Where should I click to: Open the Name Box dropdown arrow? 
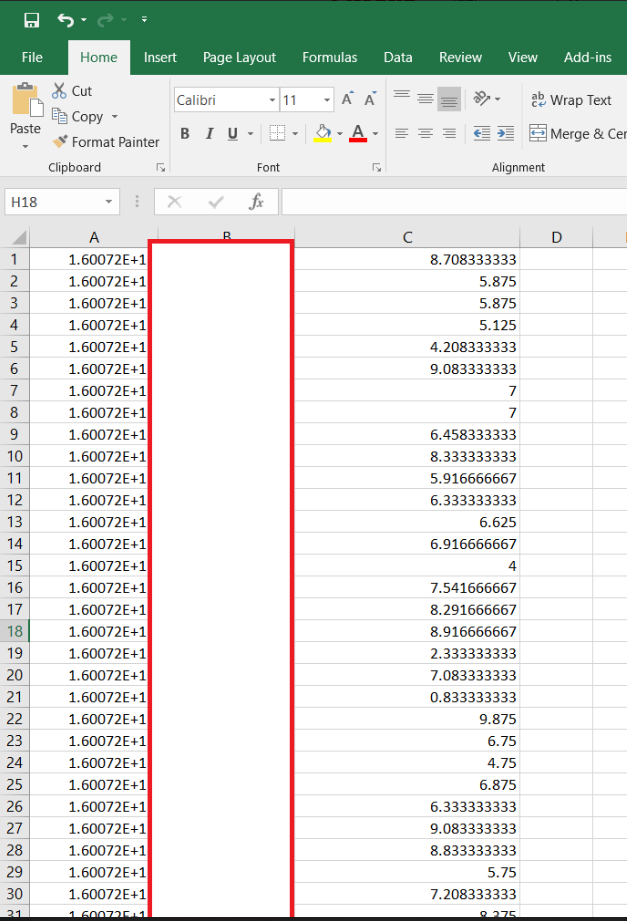point(109,202)
